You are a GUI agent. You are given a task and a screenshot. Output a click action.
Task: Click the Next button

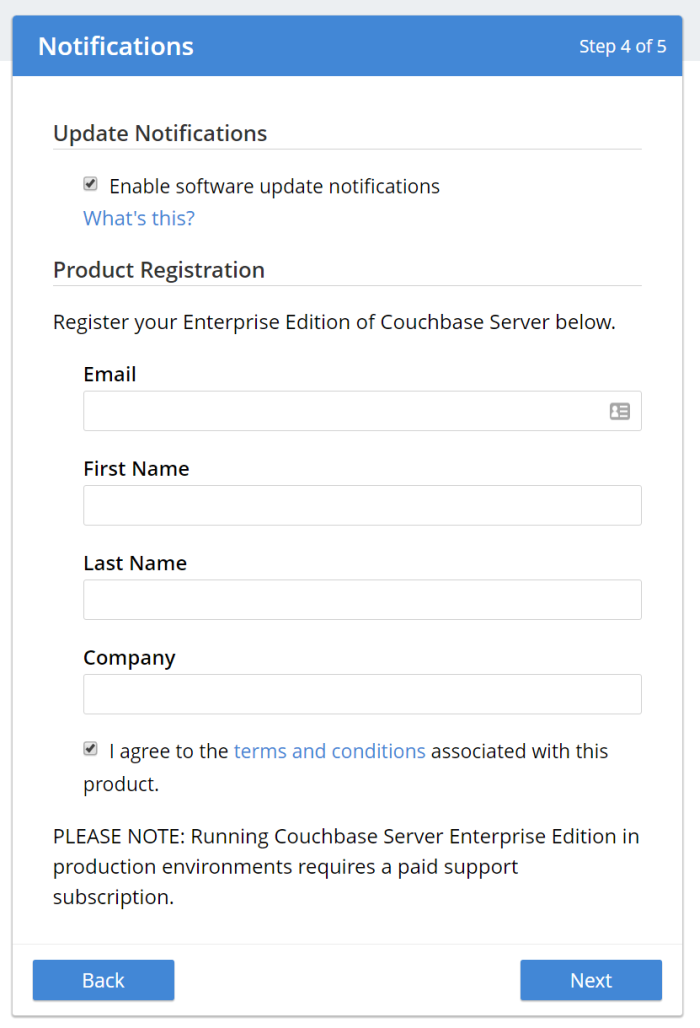pyautogui.click(x=590, y=980)
